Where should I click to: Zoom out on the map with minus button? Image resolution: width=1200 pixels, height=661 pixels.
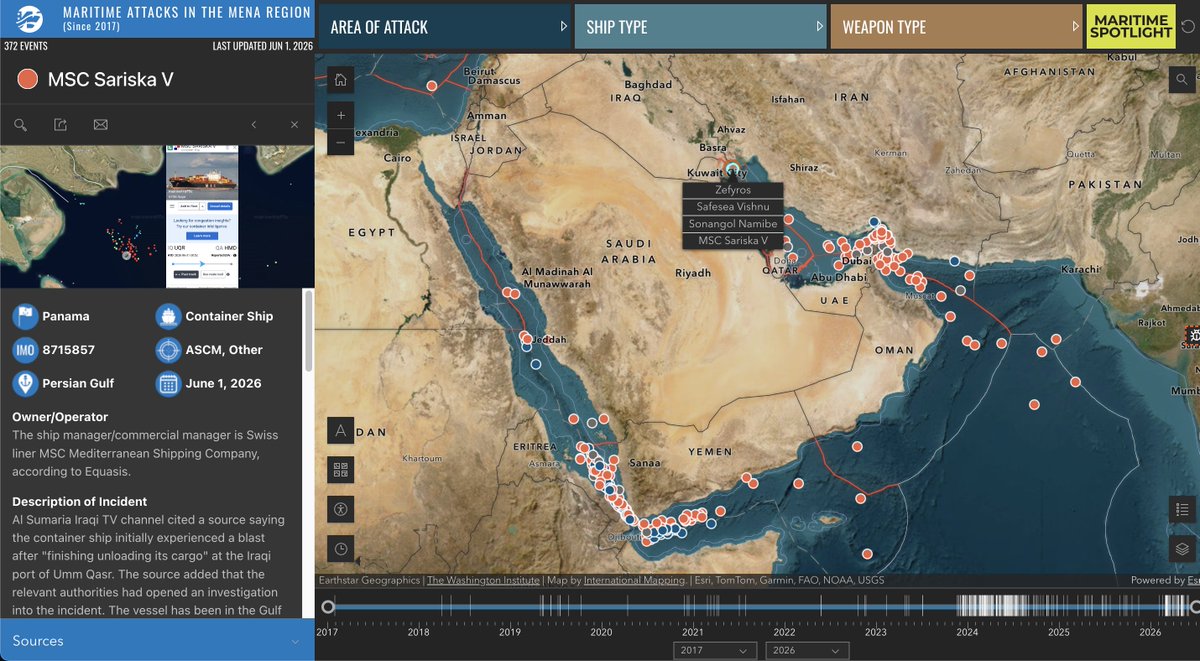coord(341,142)
